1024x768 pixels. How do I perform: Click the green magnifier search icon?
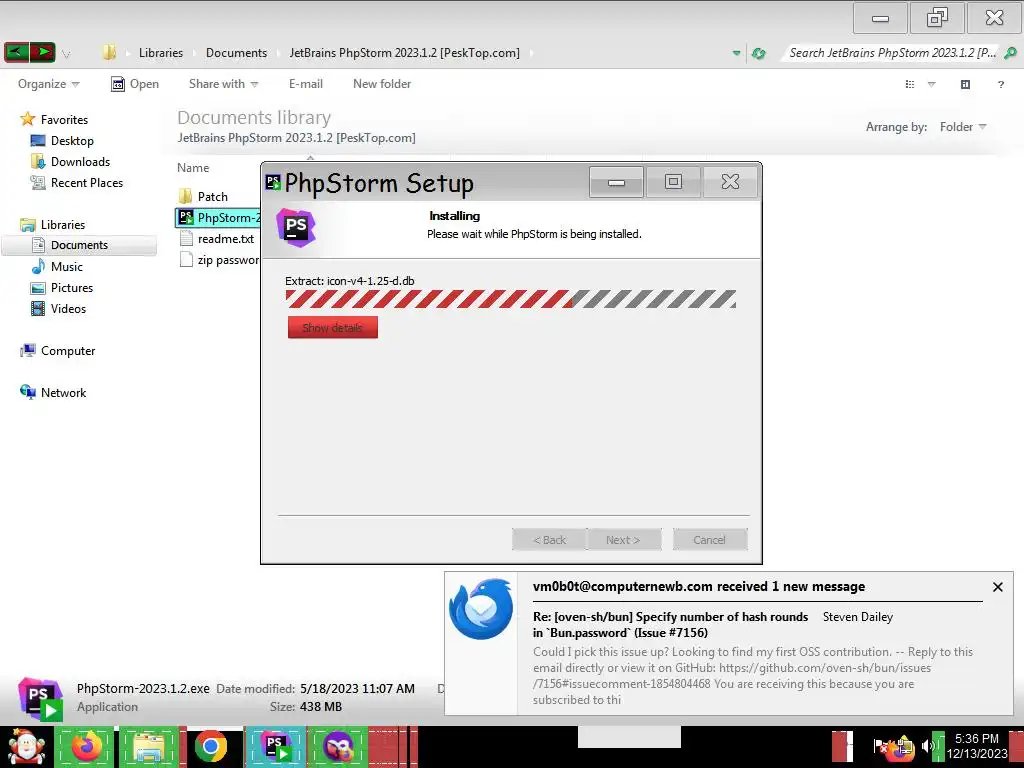1010,53
